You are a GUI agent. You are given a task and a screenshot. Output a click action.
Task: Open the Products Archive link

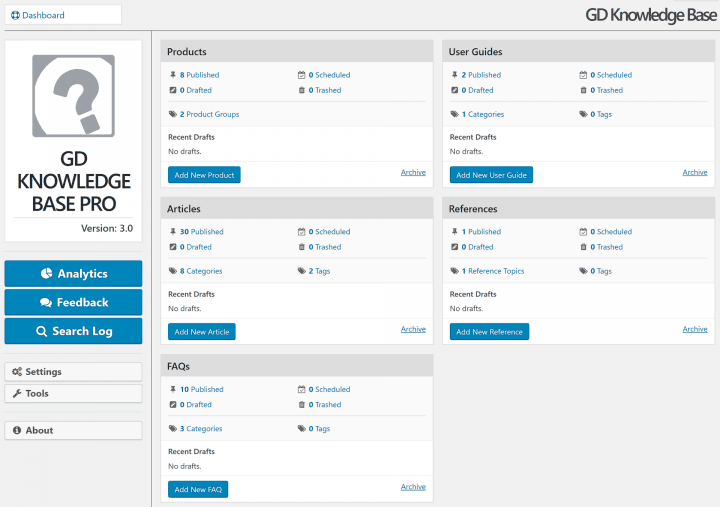[x=413, y=172]
